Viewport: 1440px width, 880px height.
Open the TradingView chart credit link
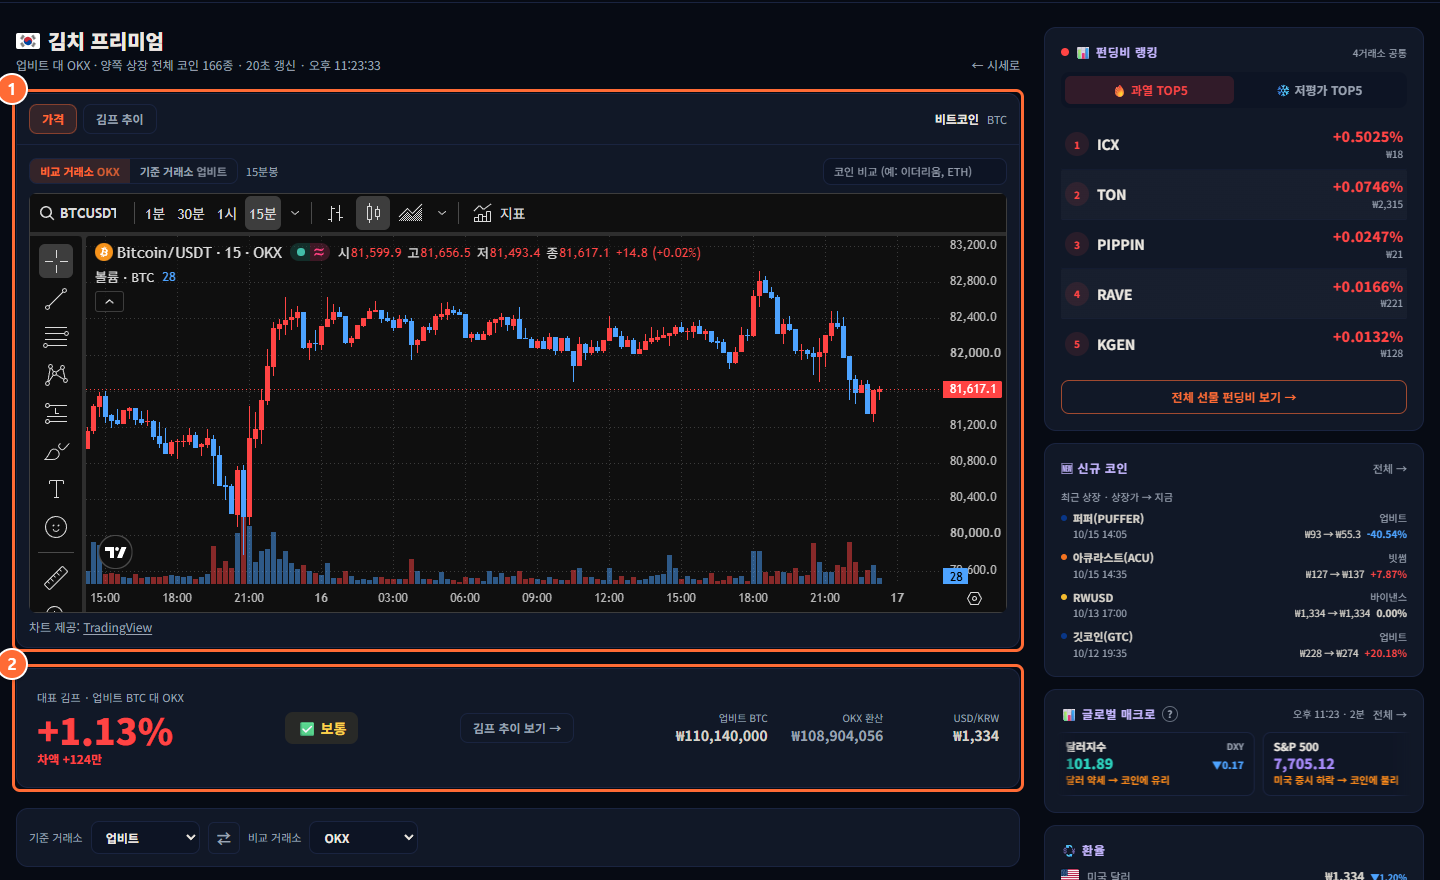(x=118, y=628)
